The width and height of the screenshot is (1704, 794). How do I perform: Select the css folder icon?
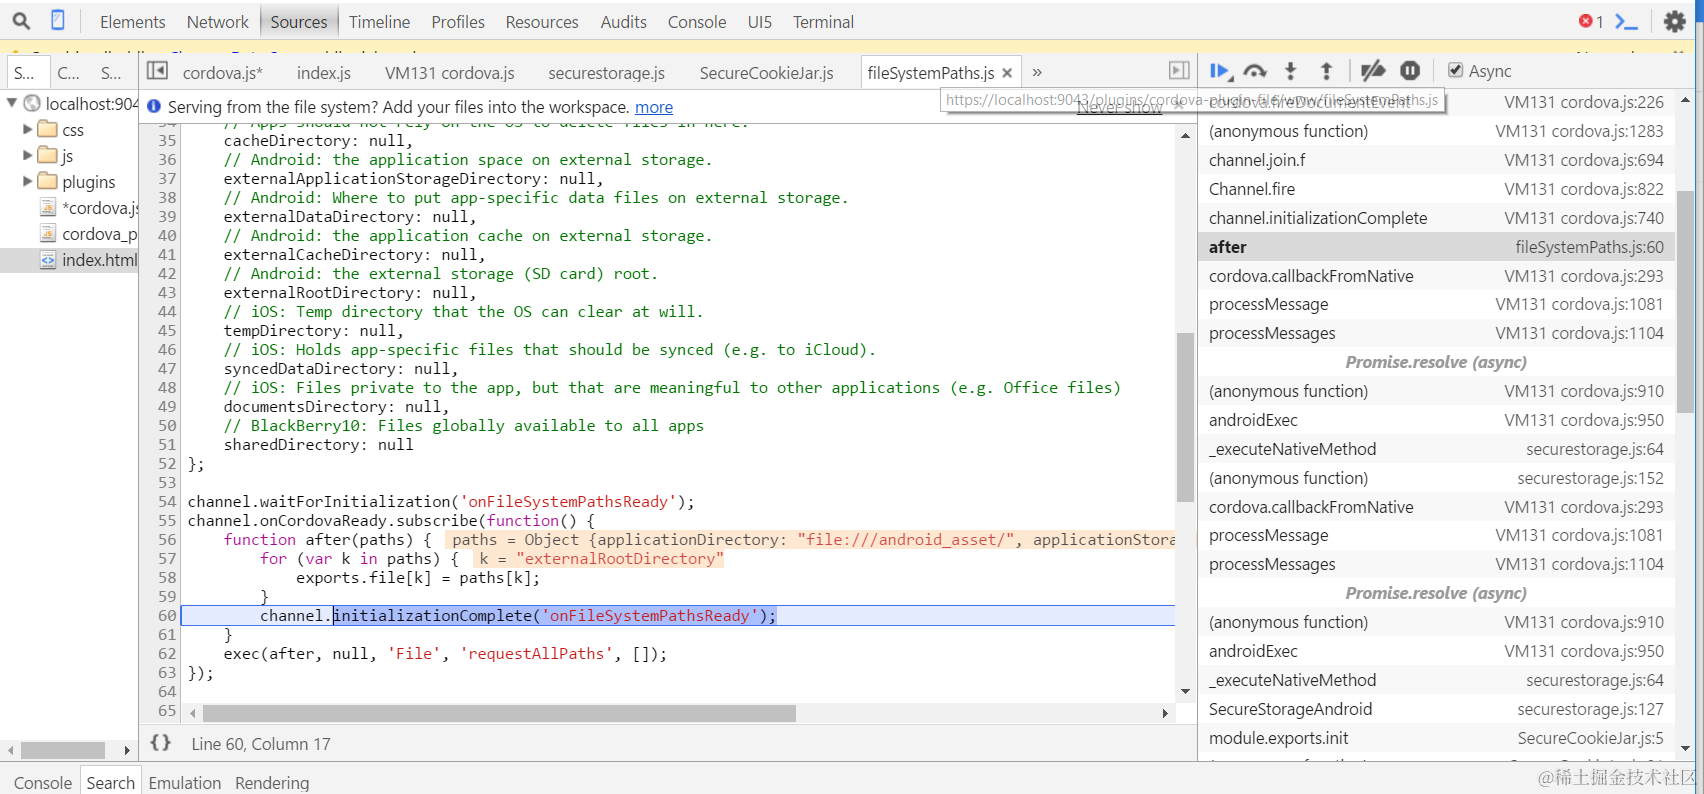click(47, 129)
